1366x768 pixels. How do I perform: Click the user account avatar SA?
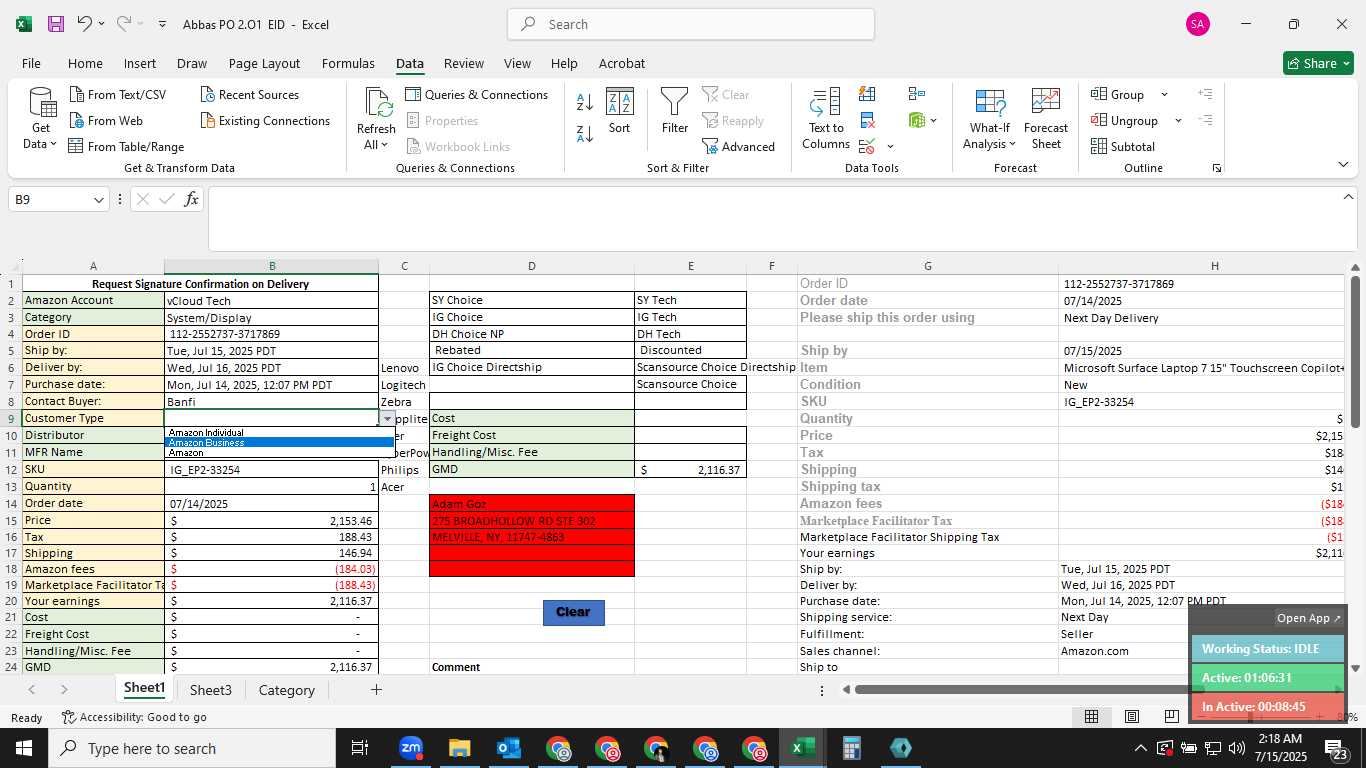pyautogui.click(x=1198, y=24)
